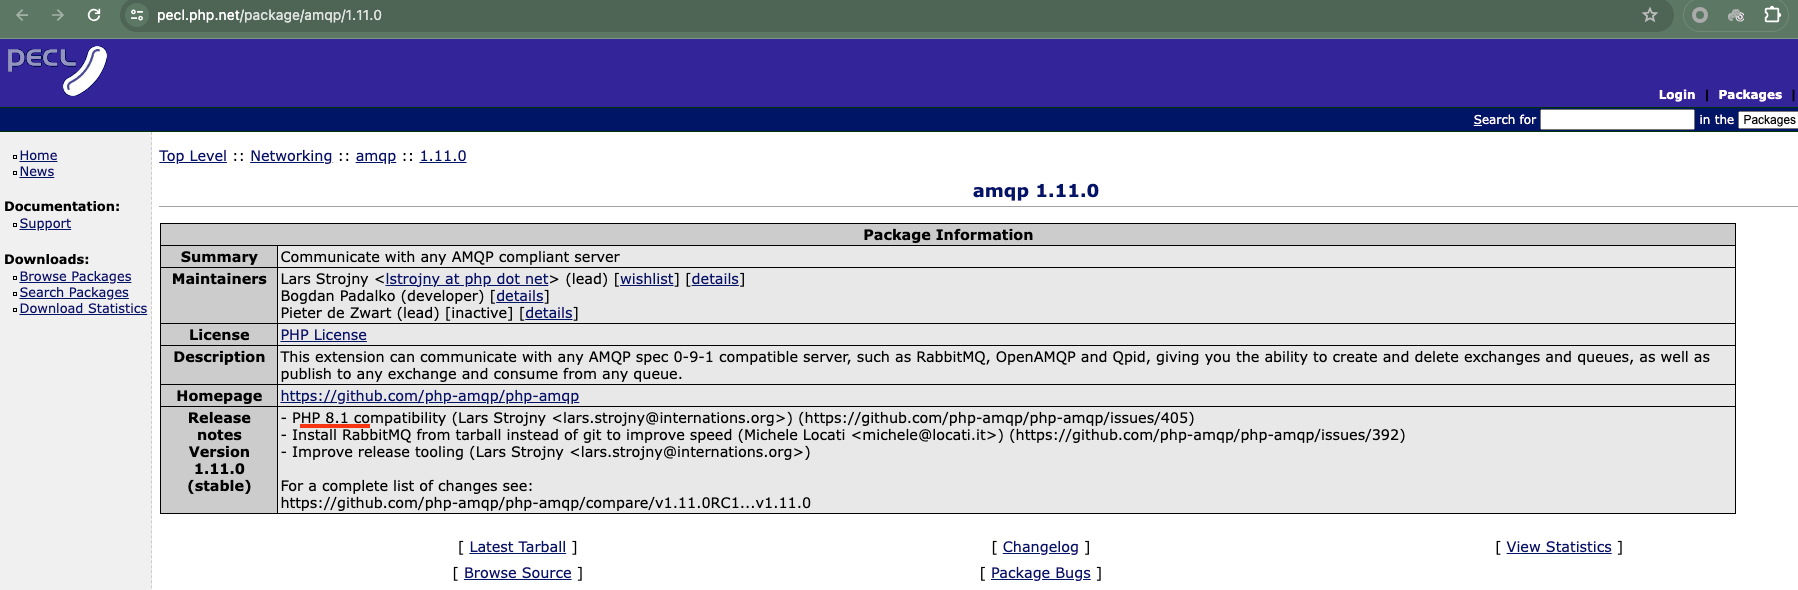Click 'Communicate with any AMQP compliant server' text

pos(450,257)
